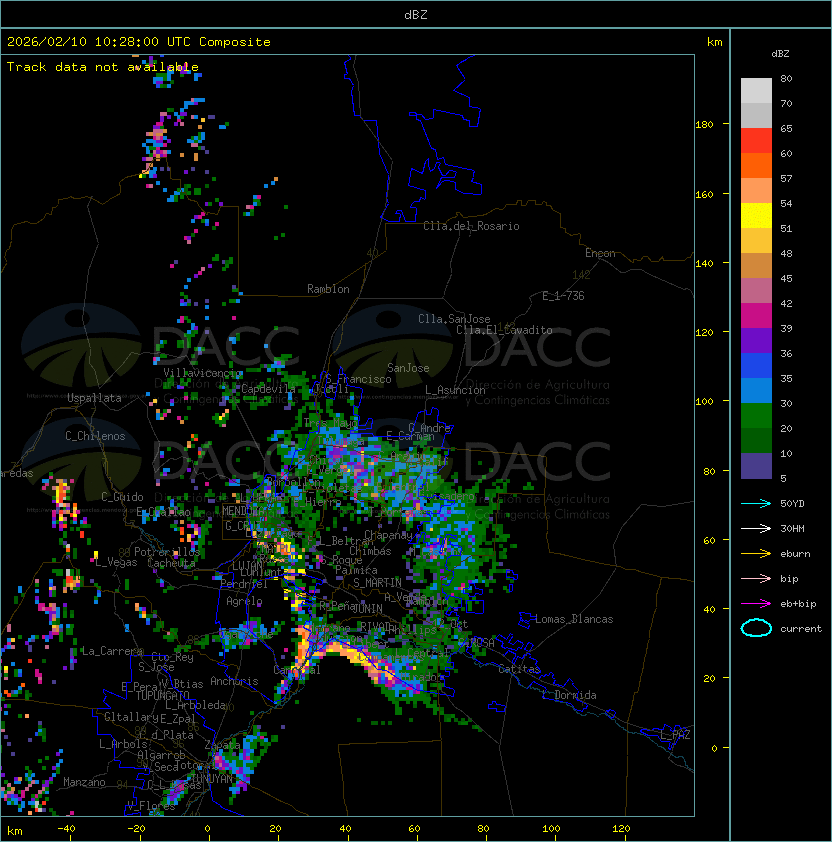Select the slate bottom swatch of dBZ scale
Image resolution: width=832 pixels, height=842 pixels.
coord(756,466)
